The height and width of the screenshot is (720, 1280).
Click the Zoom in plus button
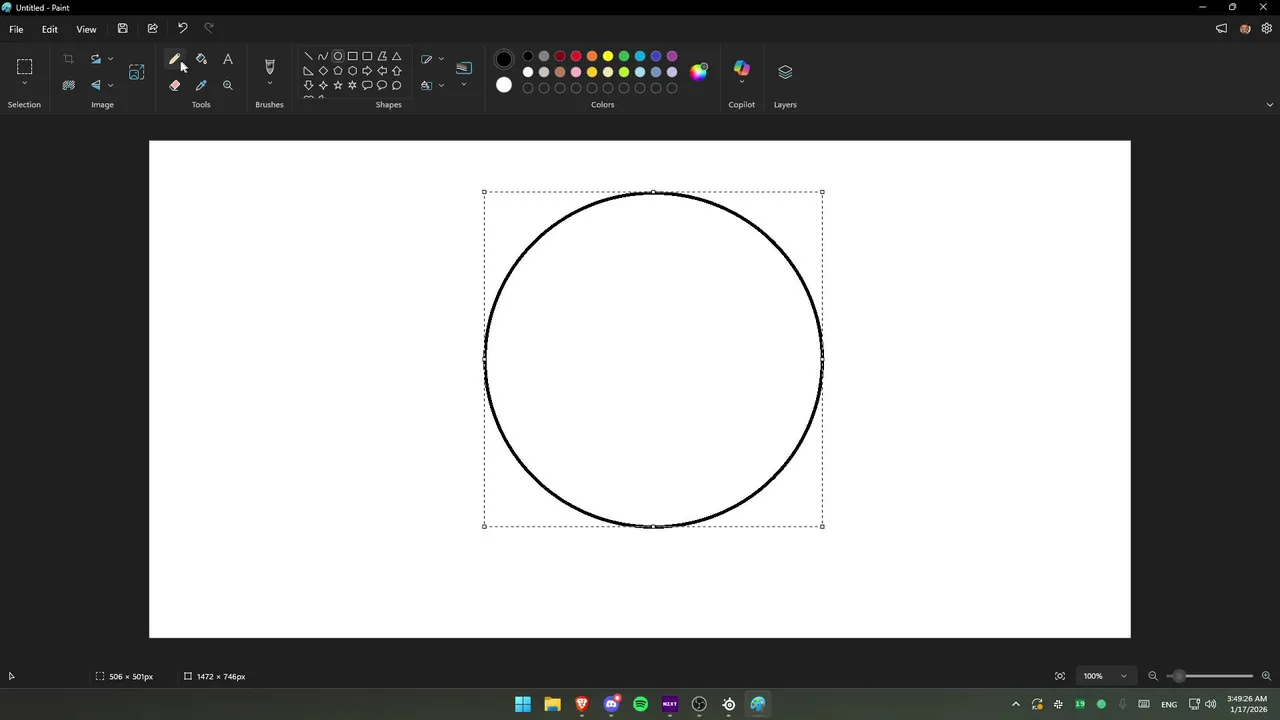(1267, 676)
